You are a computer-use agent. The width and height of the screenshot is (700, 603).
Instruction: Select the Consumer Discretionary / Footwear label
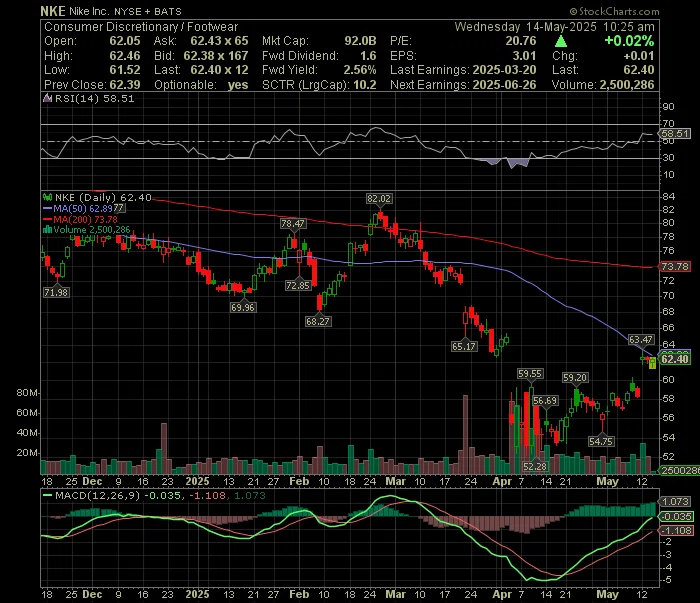coord(141,27)
